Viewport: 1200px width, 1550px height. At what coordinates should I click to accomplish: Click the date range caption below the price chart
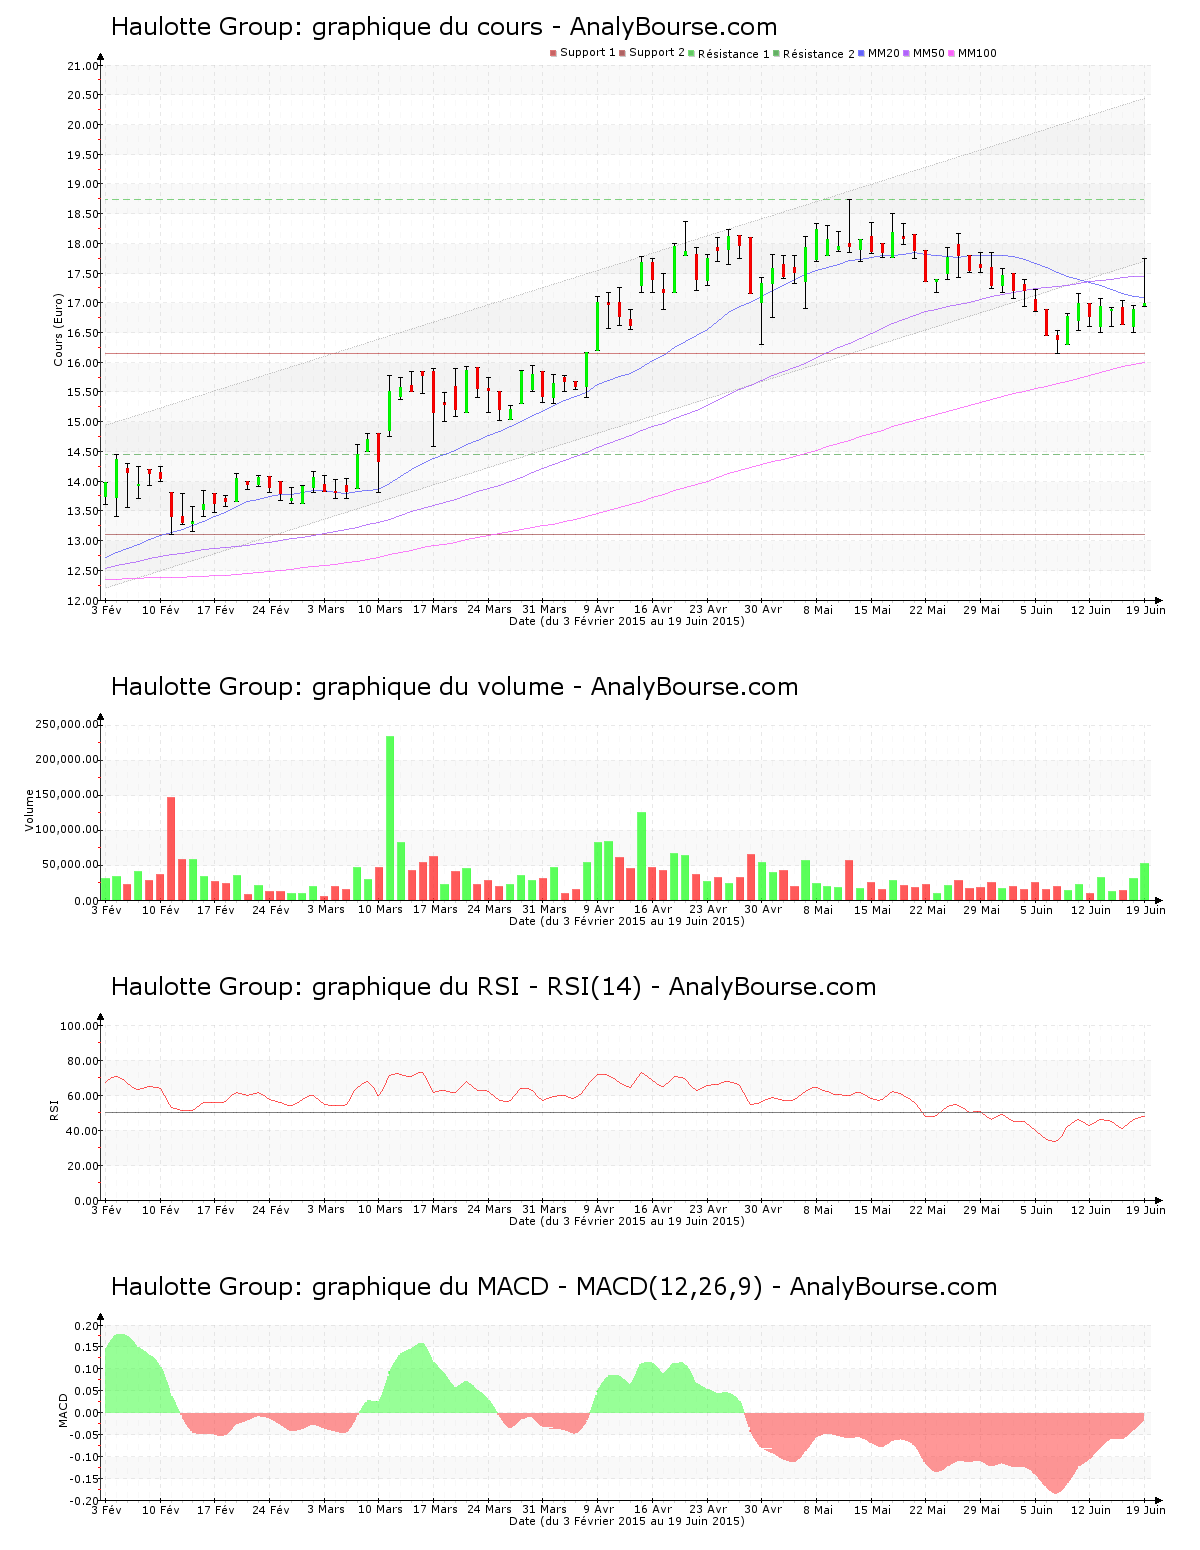[627, 621]
